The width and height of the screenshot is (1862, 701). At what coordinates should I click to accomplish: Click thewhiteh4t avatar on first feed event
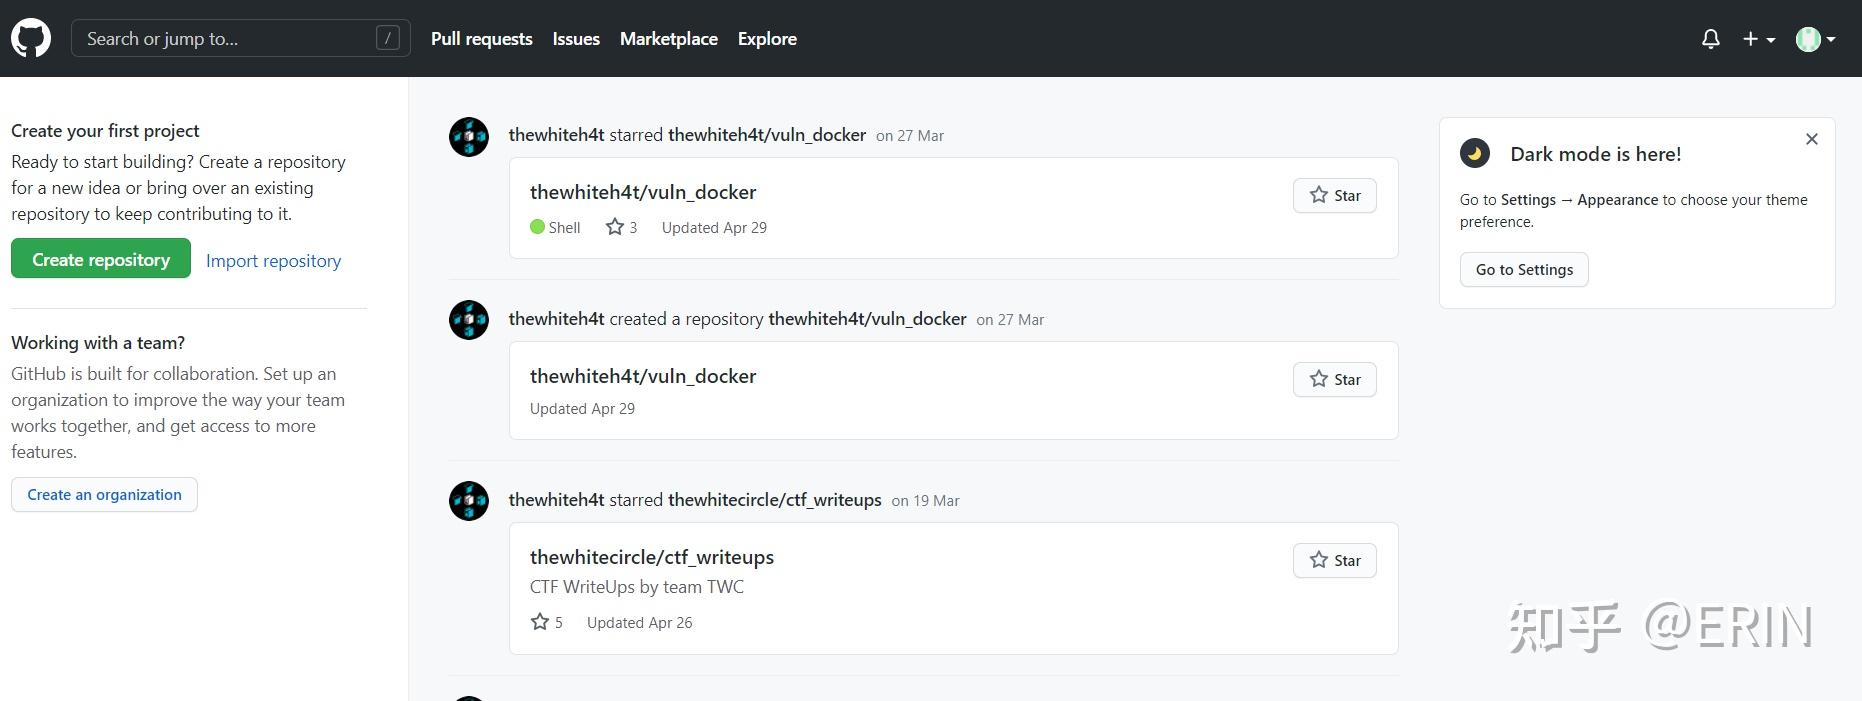point(469,137)
